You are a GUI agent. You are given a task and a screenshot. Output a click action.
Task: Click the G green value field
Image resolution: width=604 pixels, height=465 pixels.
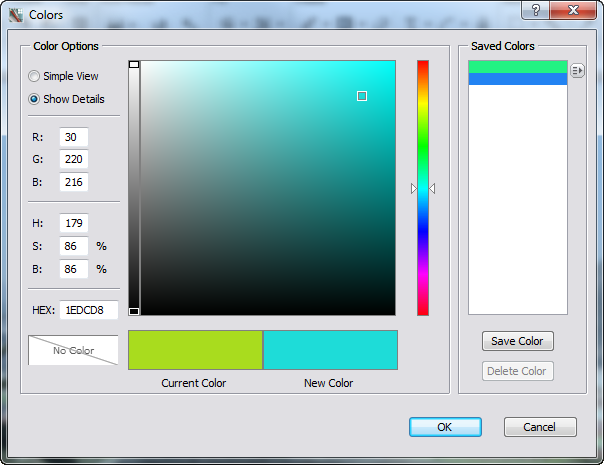[x=74, y=159]
